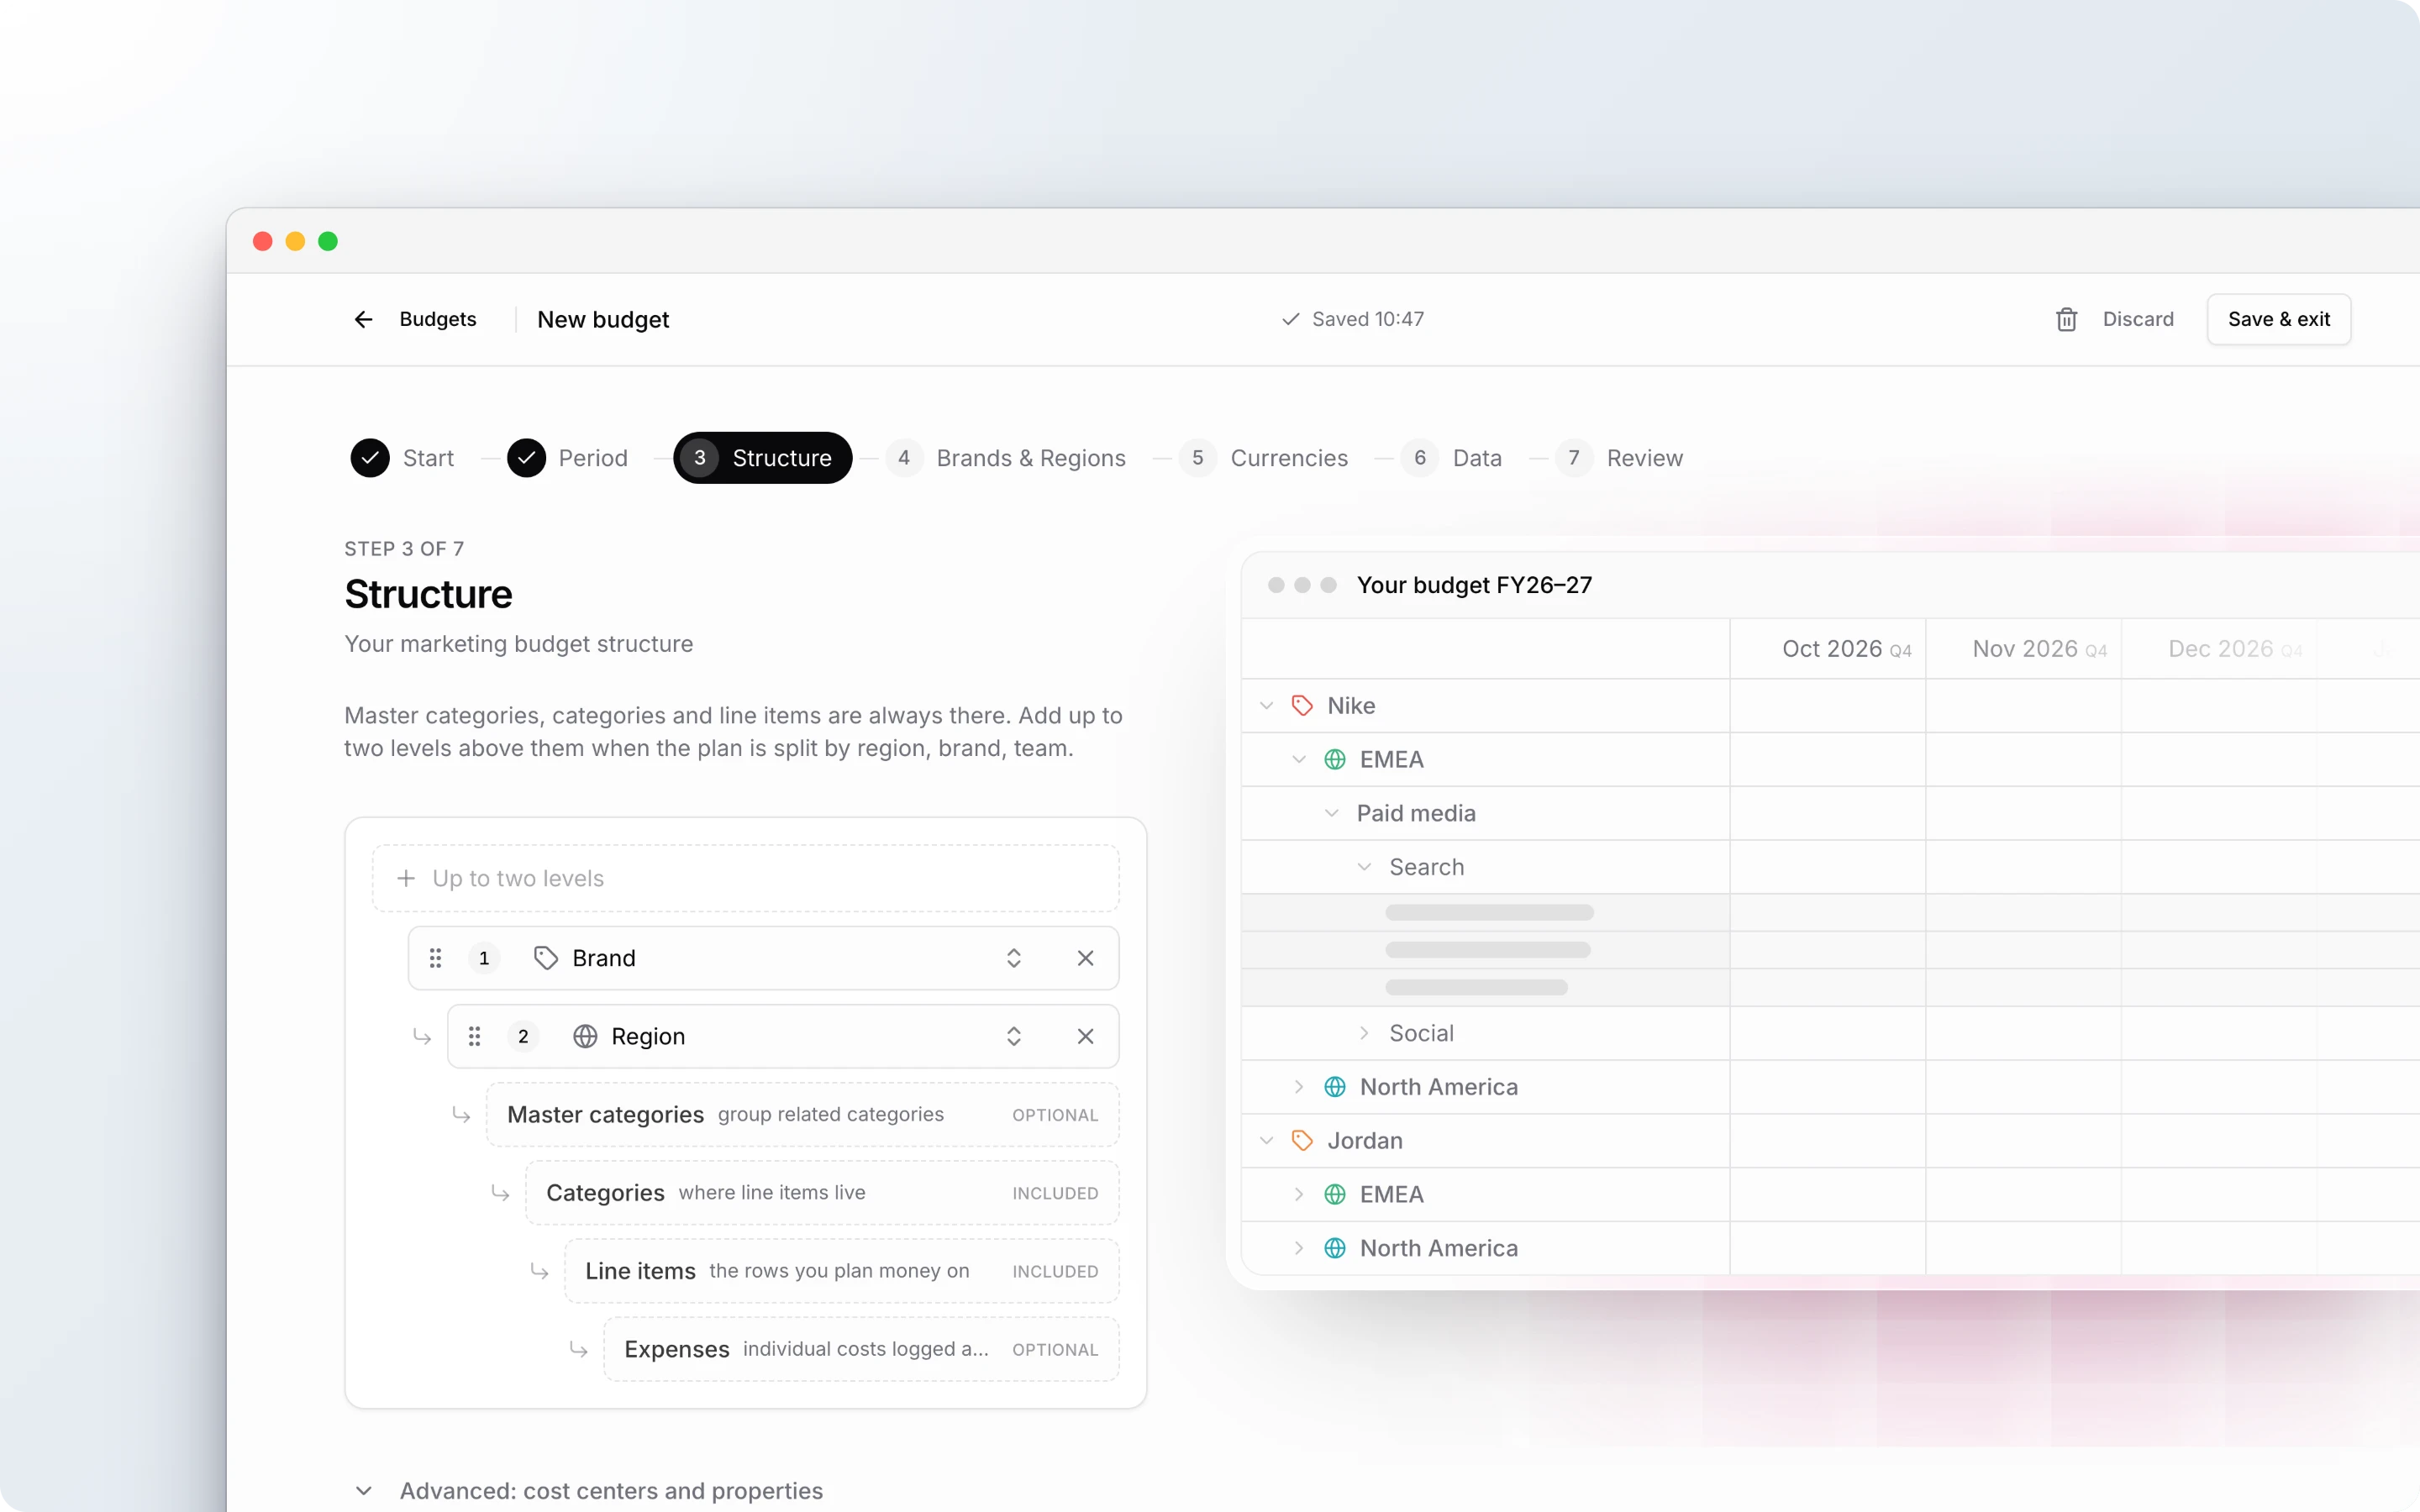The image size is (2420, 1512).
Task: Click globe icon of EMEA under Jordan
Action: pos(1334,1195)
